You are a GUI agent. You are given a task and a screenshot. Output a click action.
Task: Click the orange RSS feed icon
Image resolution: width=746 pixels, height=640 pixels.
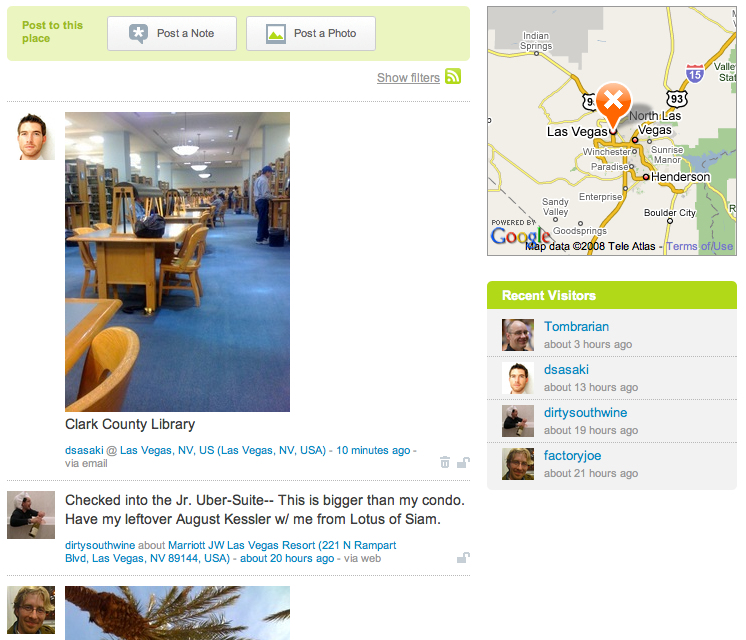[452, 76]
